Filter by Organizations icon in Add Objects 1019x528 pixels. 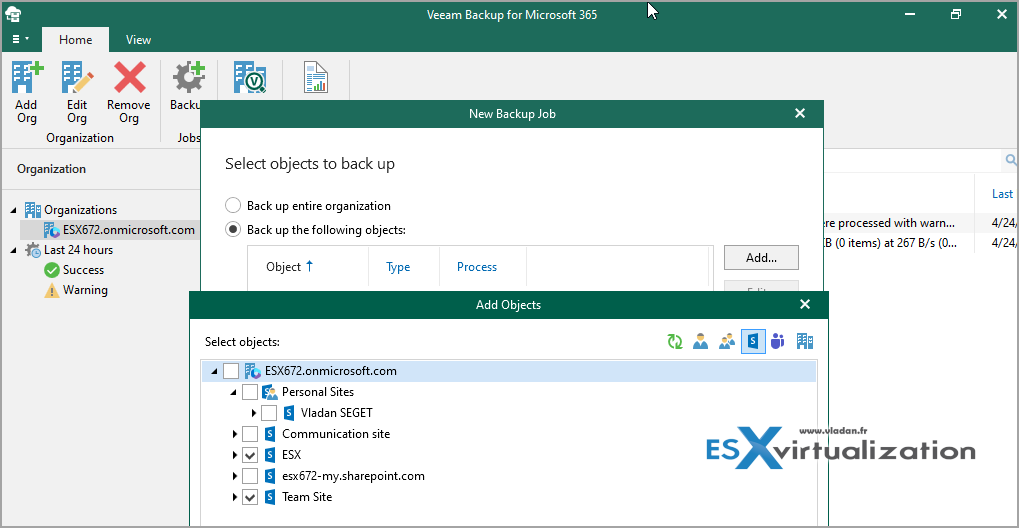tap(805, 341)
